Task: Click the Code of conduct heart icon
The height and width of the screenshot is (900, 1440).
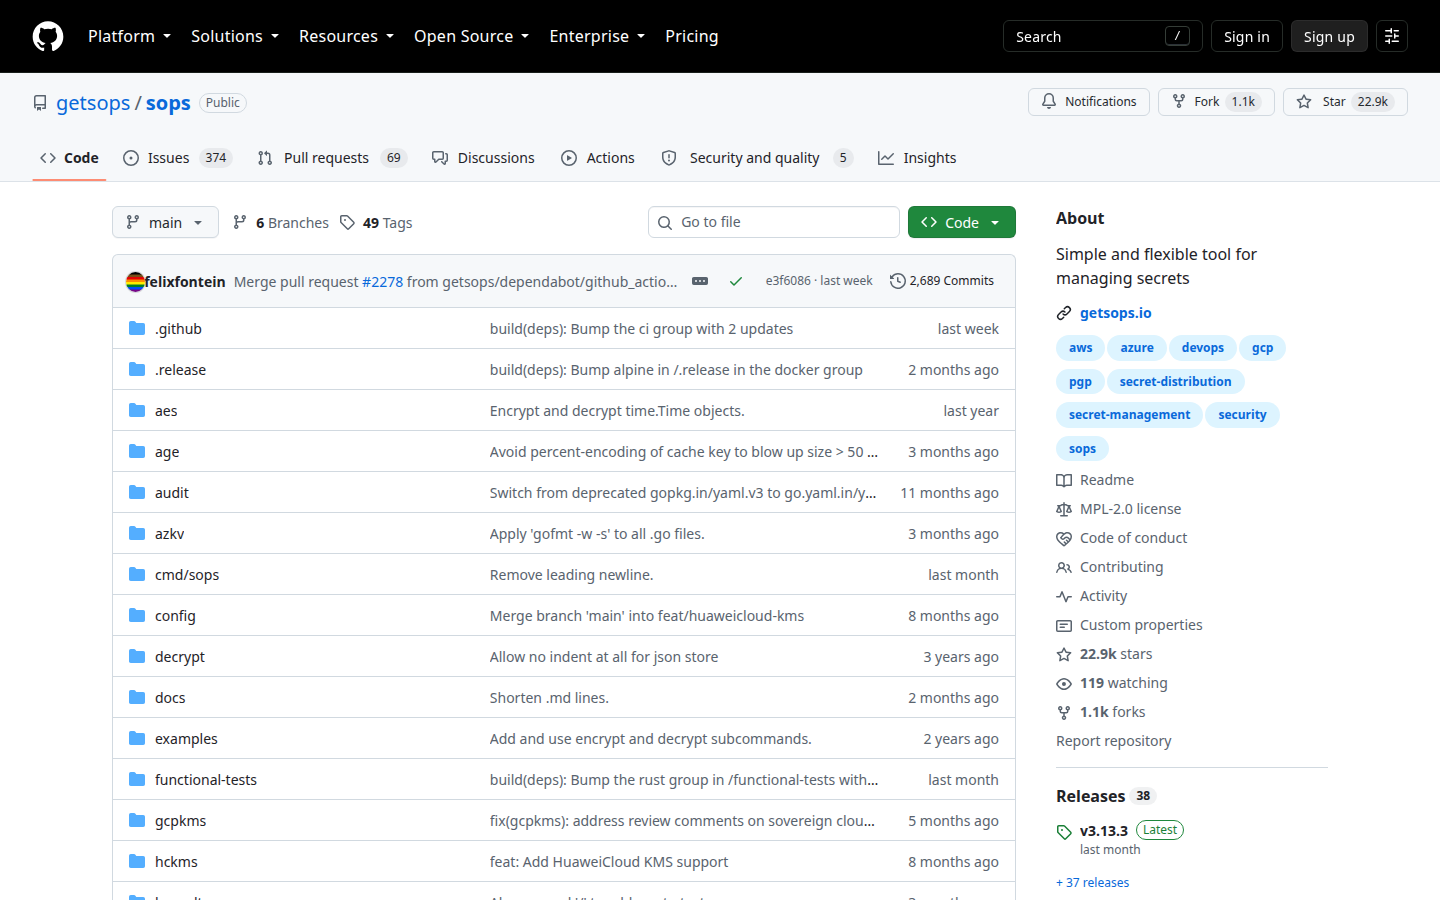Action: (1064, 538)
